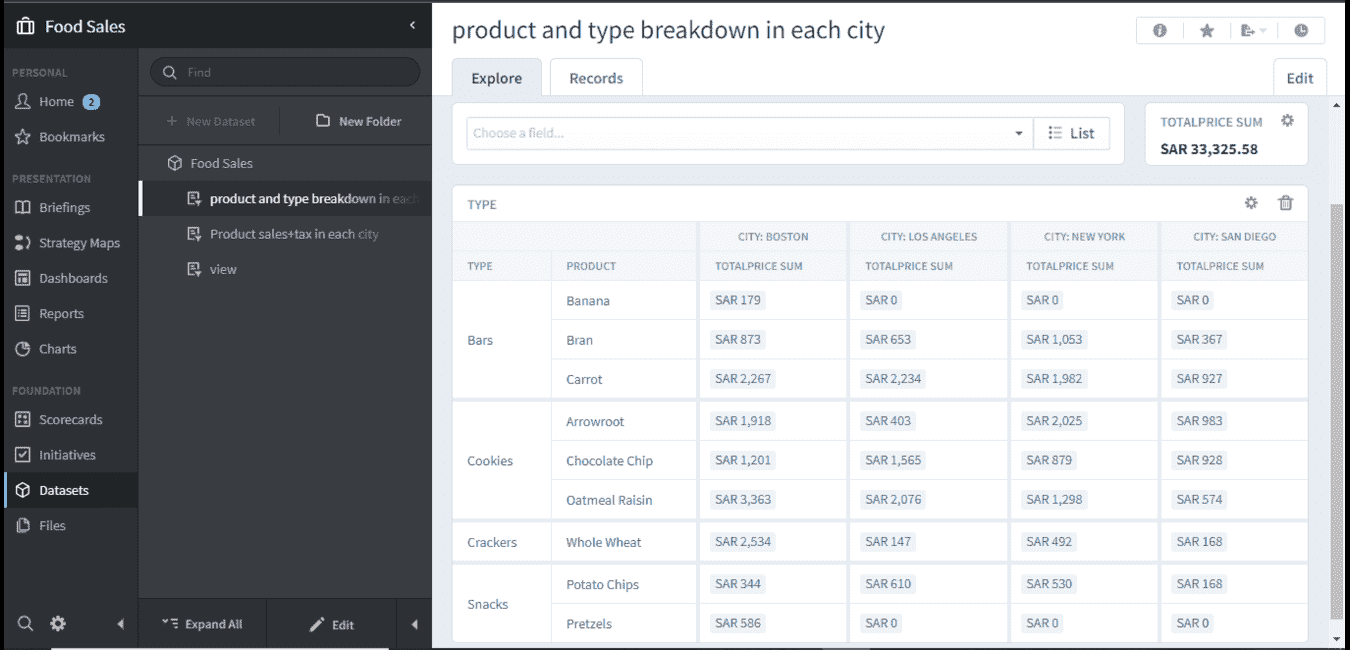
Task: Bookmark this view with the star icon
Action: coord(1207,31)
